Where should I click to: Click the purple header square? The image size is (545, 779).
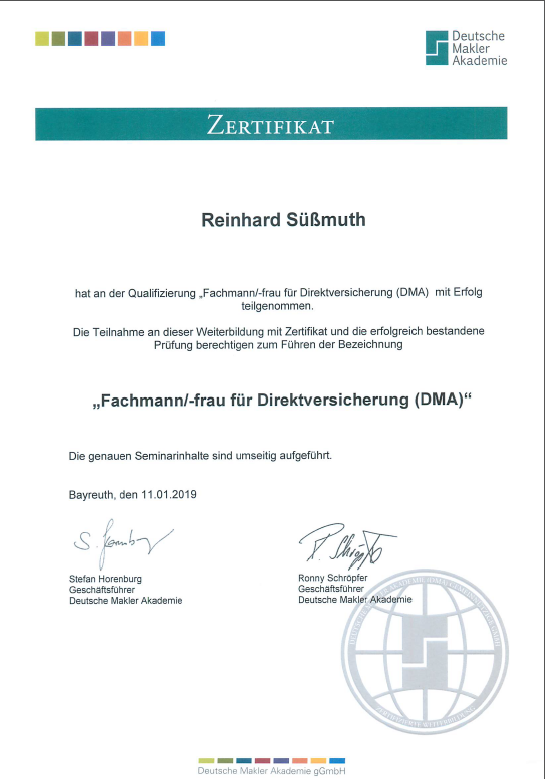108,39
